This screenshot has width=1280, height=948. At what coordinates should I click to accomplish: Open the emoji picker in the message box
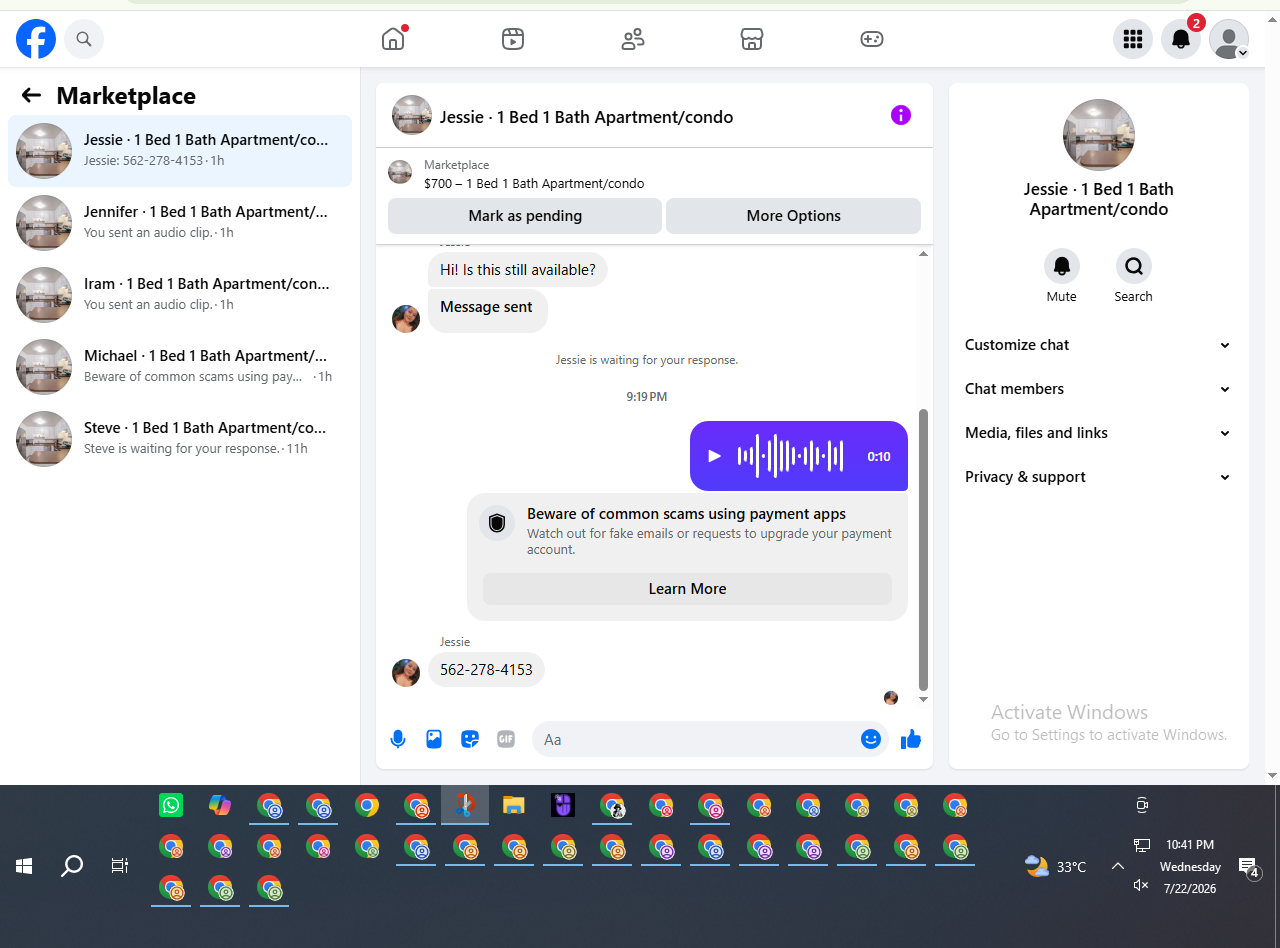(871, 740)
